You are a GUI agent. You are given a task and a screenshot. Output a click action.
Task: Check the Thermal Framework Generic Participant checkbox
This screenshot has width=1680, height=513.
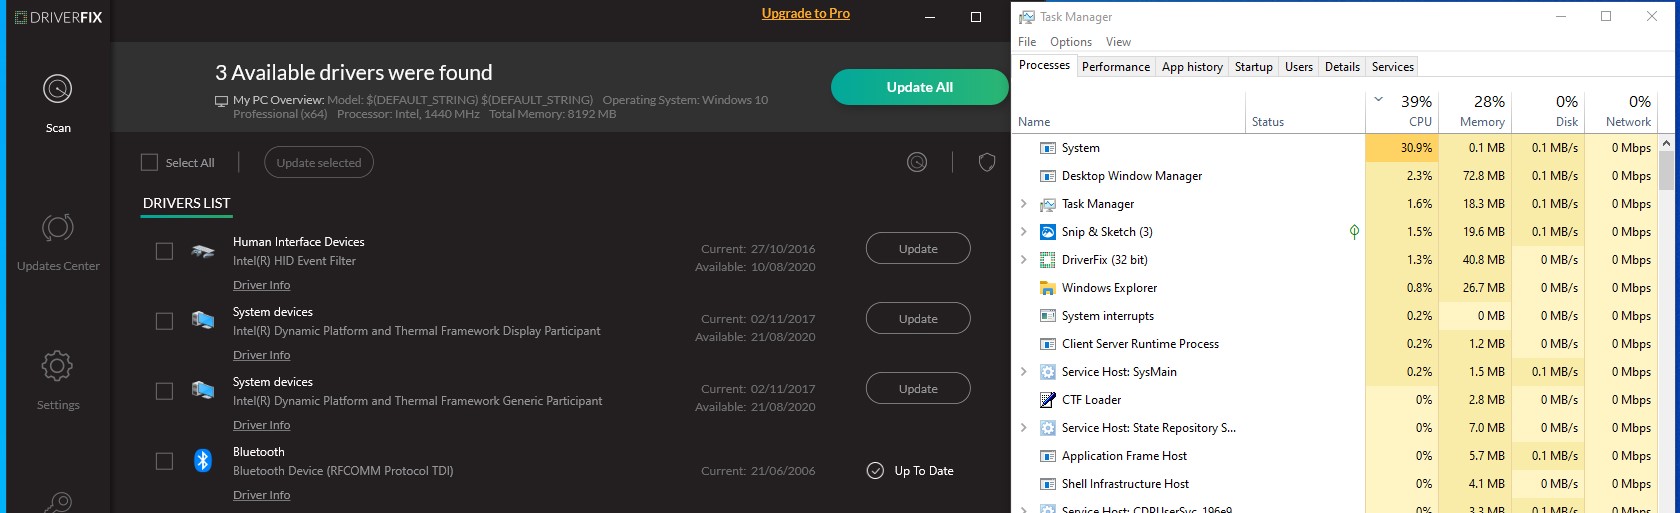point(164,391)
